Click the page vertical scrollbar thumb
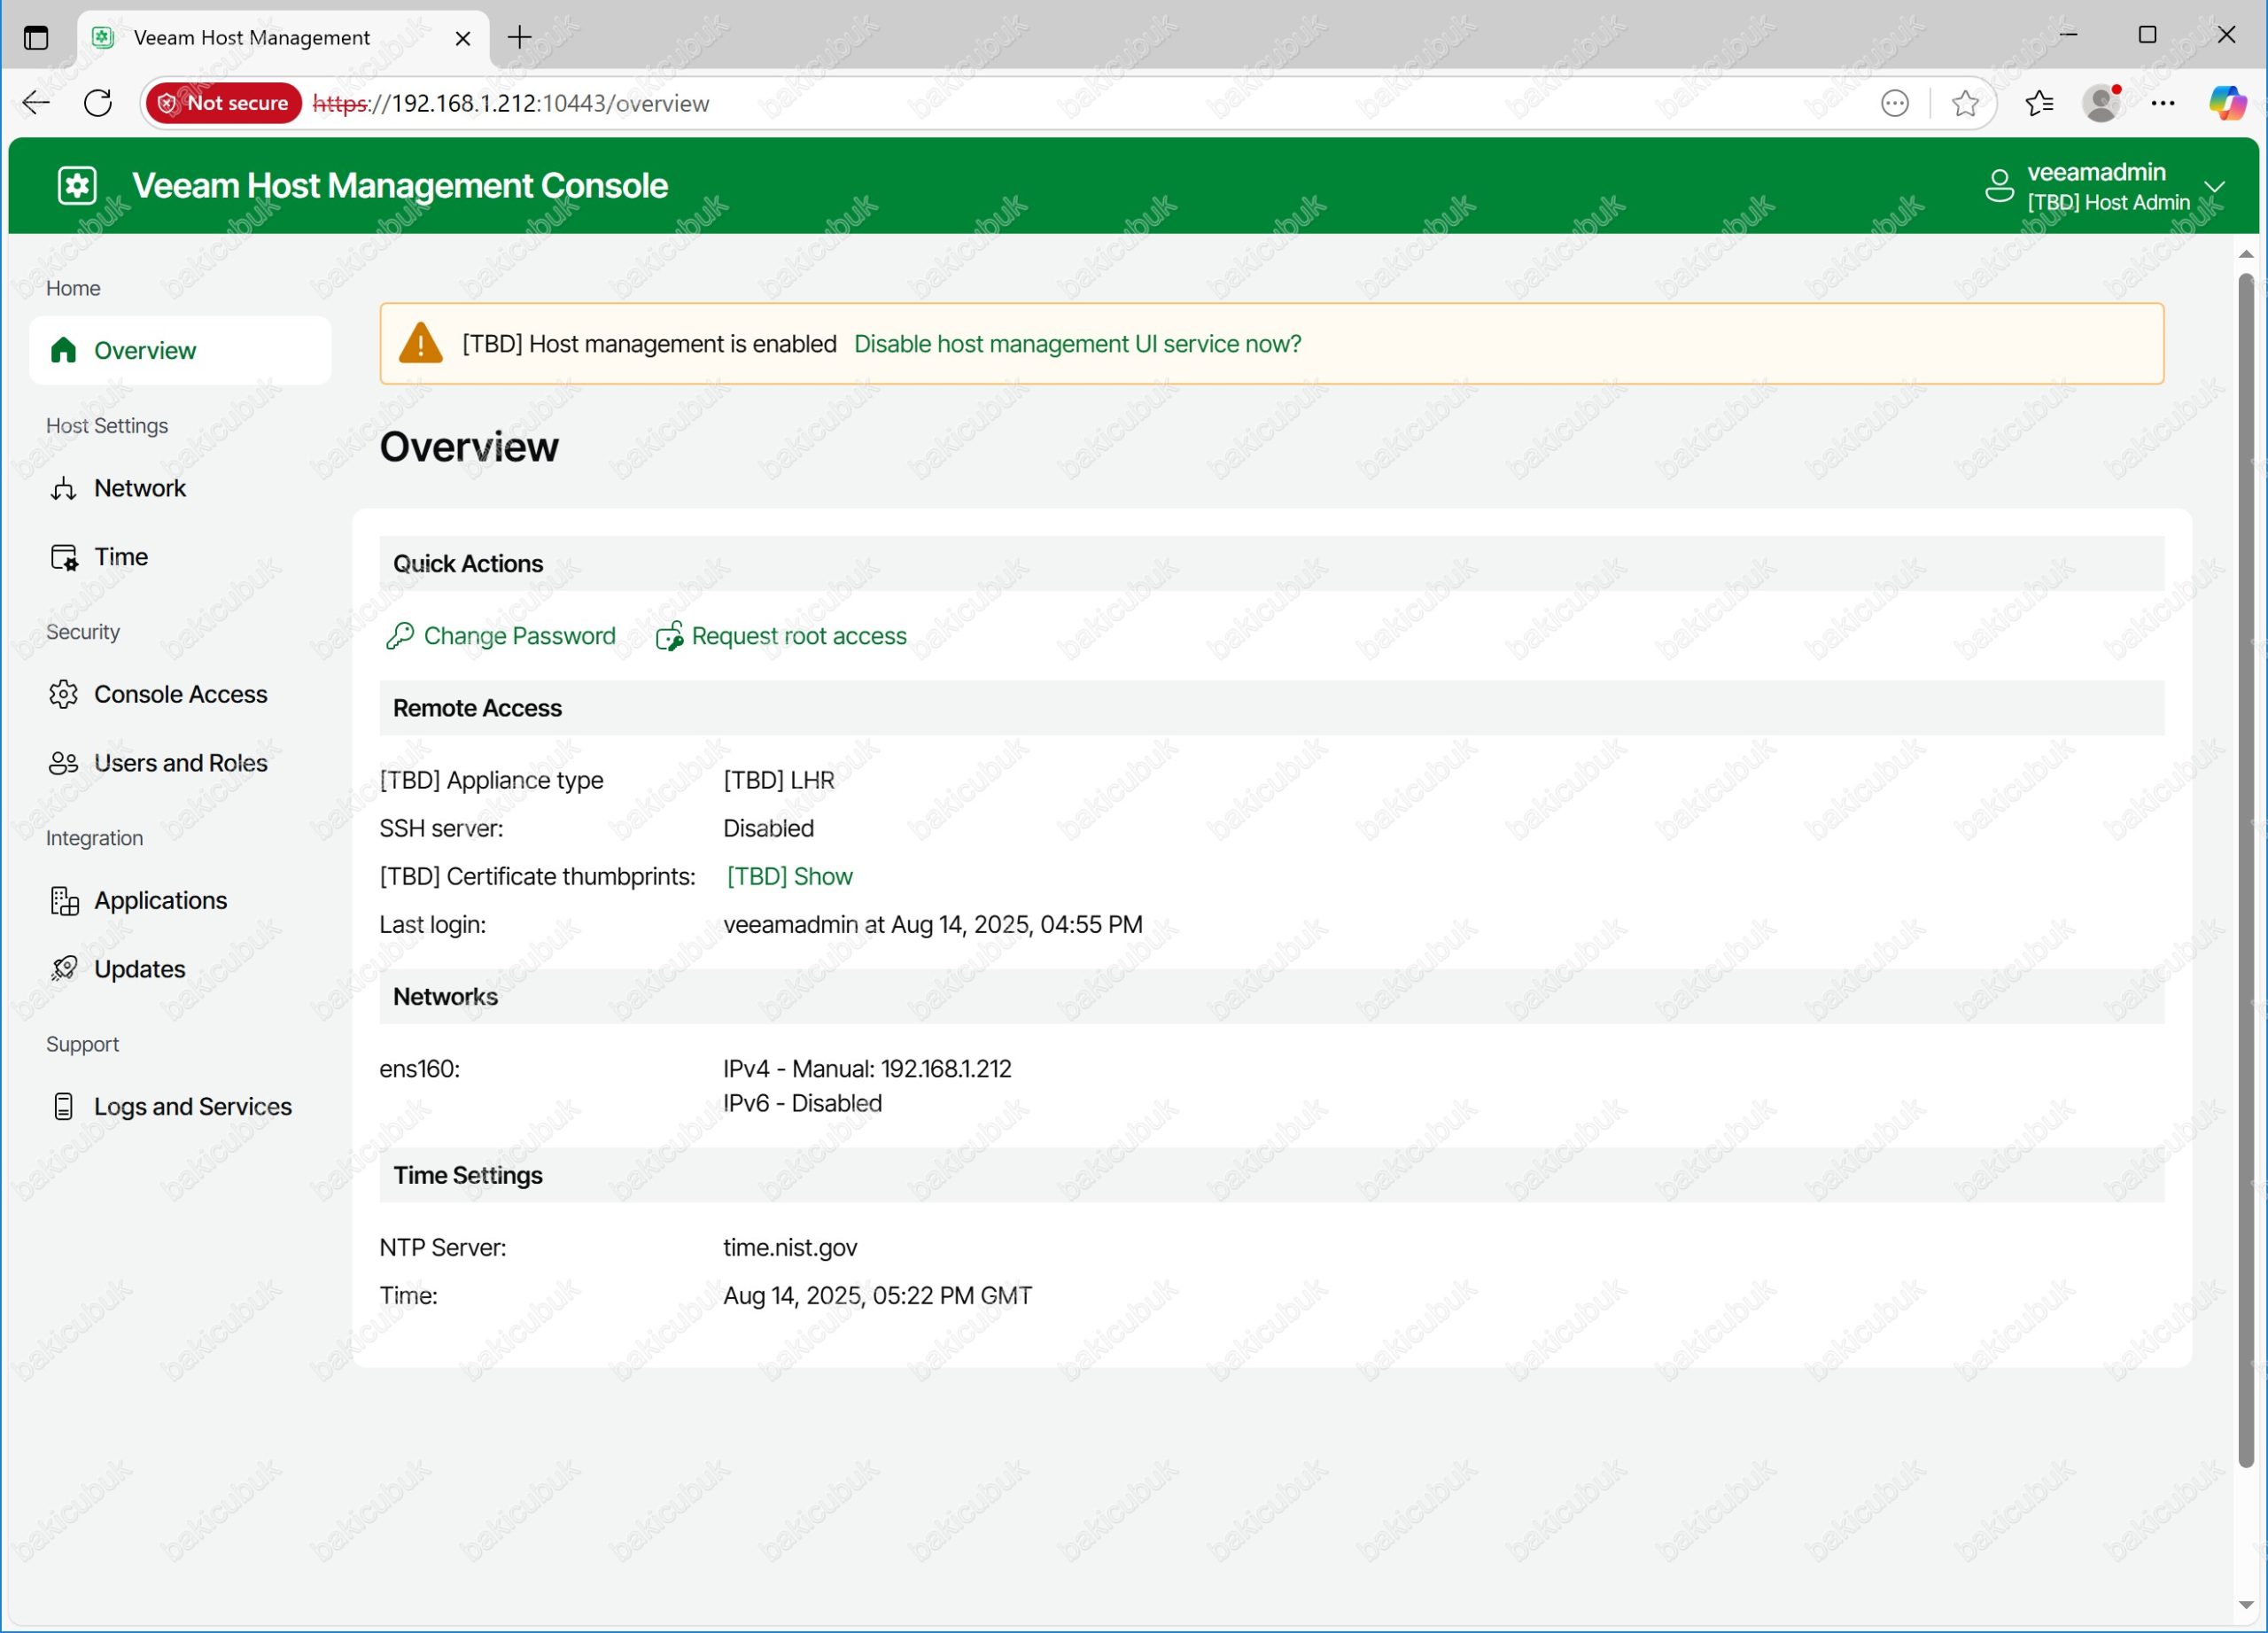Viewport: 2268px width, 1633px height. 2246,870
